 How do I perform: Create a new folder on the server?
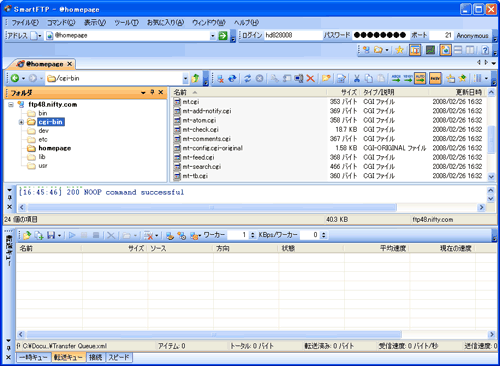pos(326,78)
